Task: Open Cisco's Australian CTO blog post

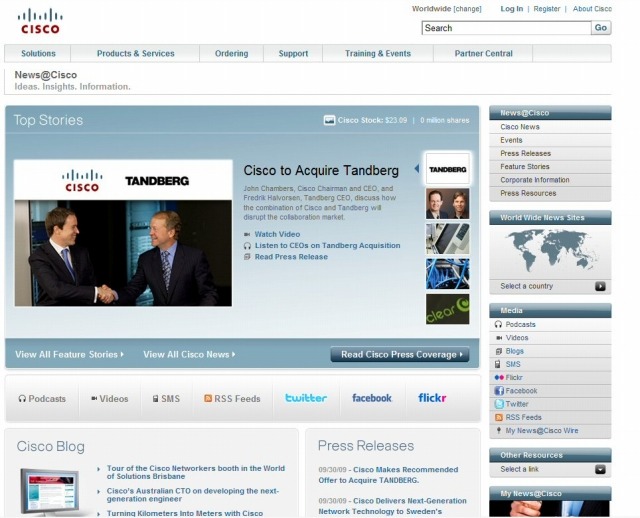Action: (x=193, y=495)
